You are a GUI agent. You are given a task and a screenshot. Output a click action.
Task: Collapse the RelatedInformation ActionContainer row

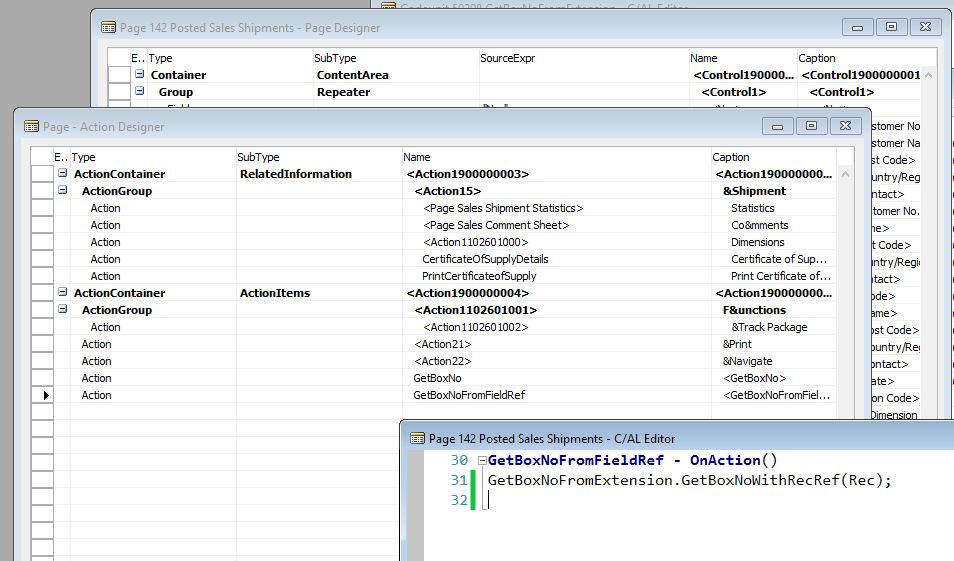point(63,174)
